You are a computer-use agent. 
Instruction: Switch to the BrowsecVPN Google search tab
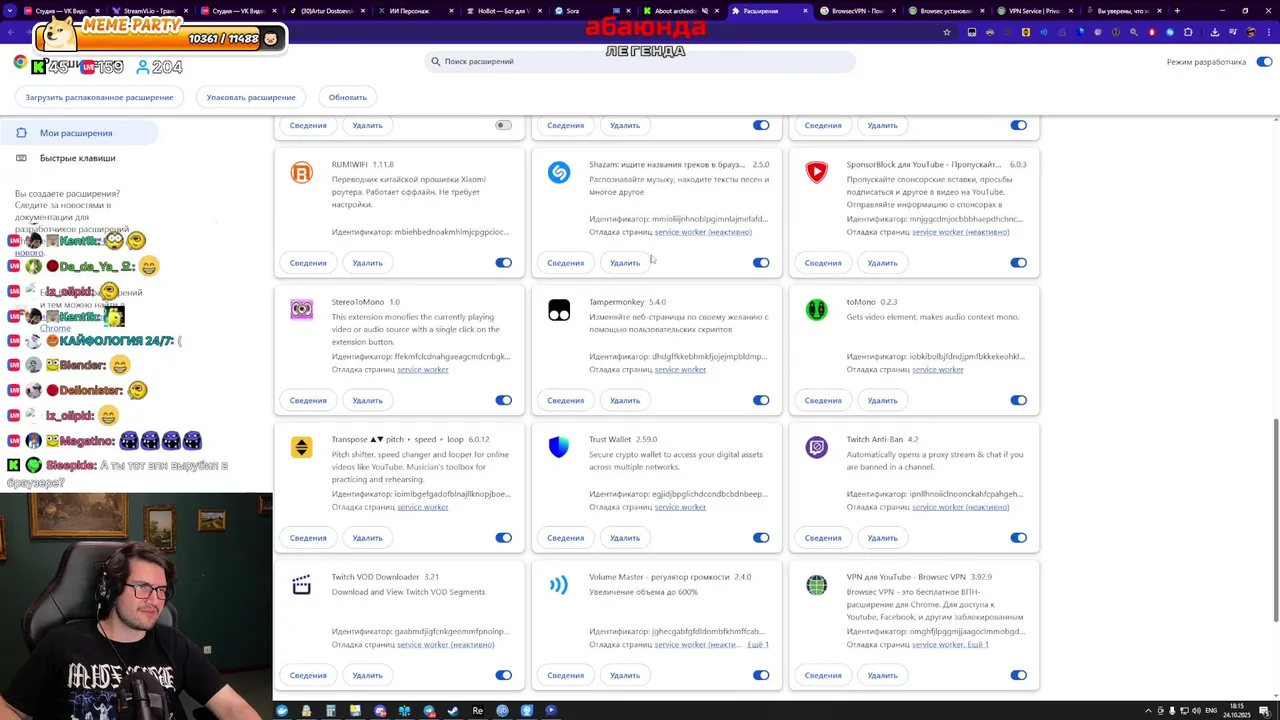(856, 11)
